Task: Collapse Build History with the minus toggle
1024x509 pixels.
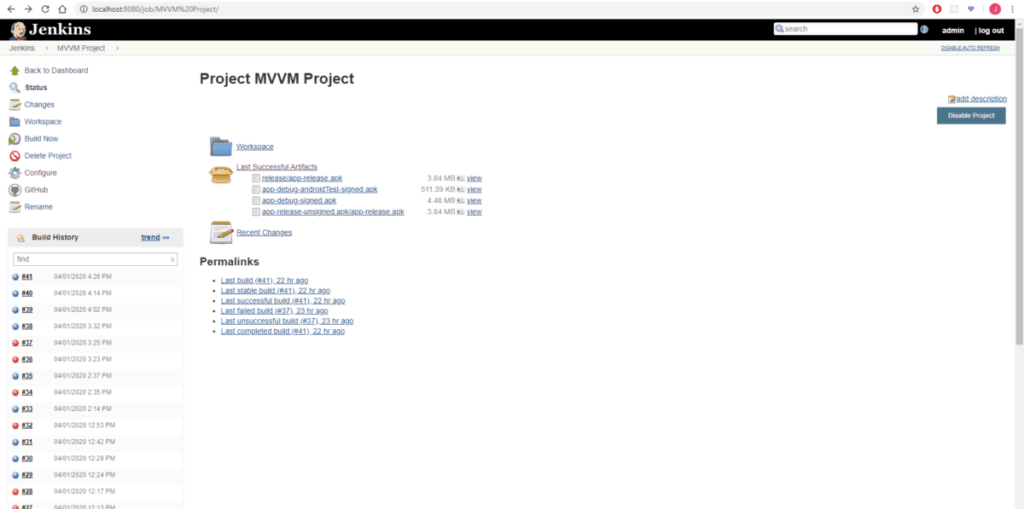Action: (166, 238)
